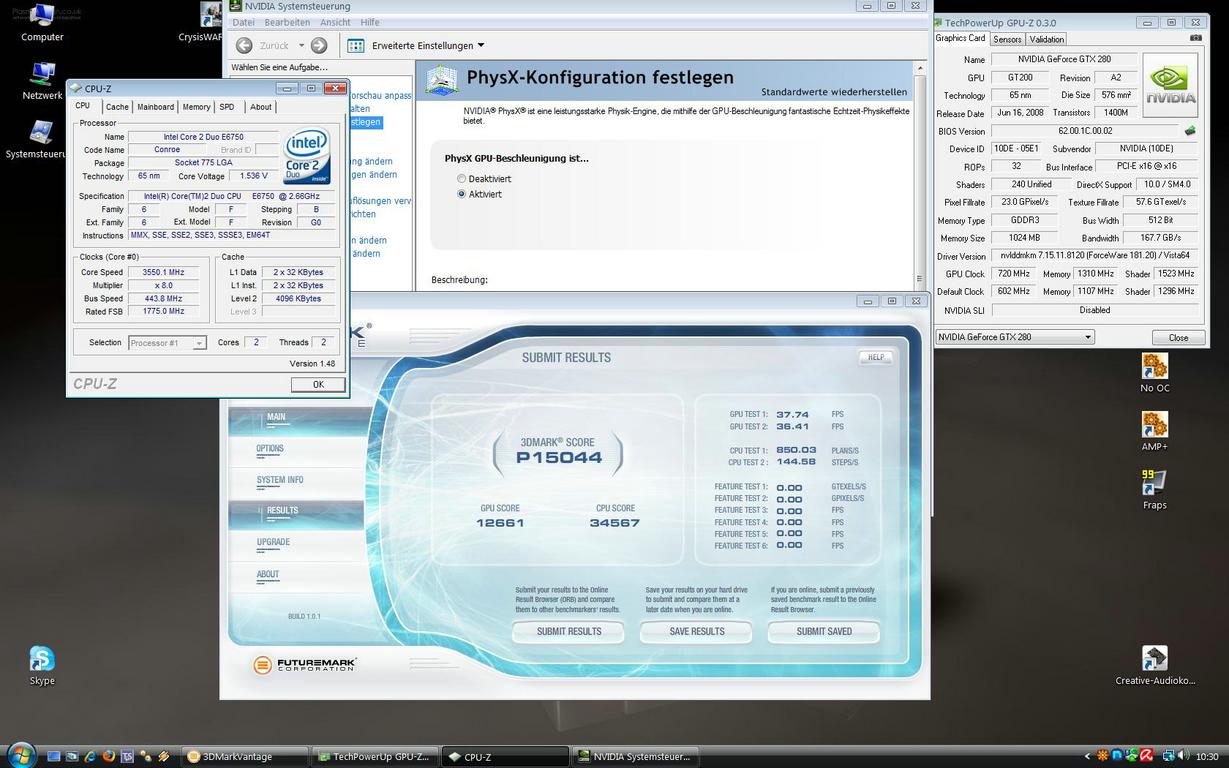Open the No OC desktop shortcut
1229x768 pixels.
1155,373
